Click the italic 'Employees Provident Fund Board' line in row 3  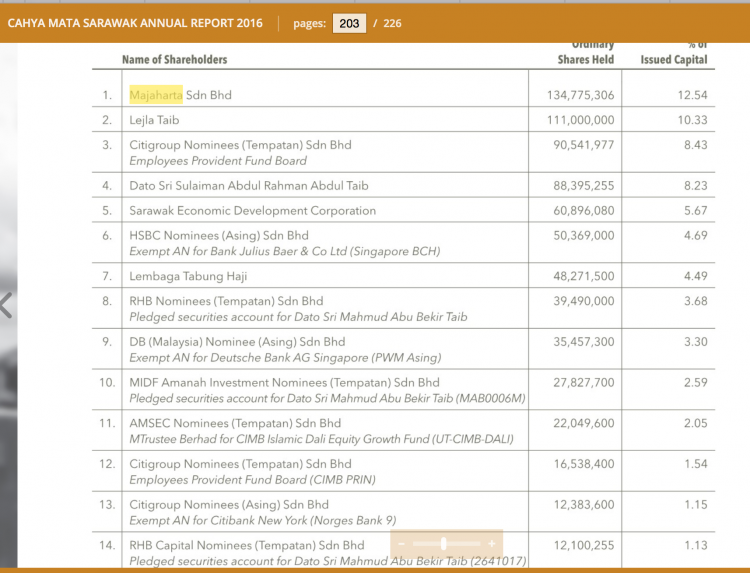tap(218, 161)
